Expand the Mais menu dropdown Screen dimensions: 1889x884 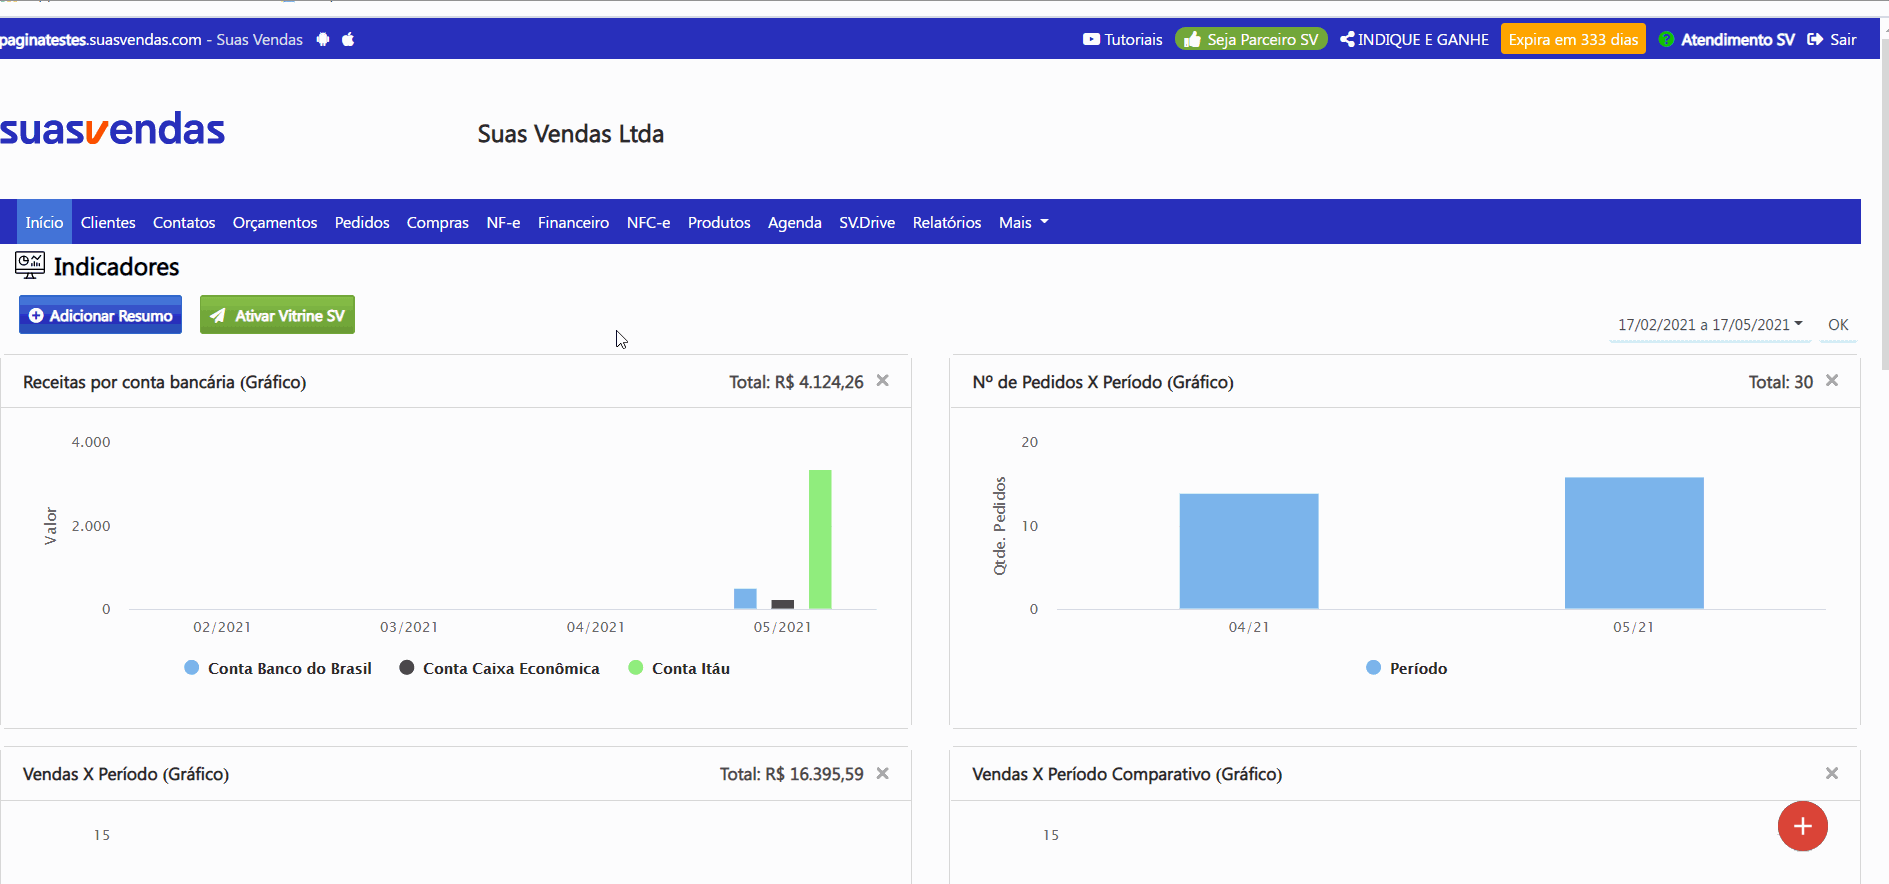pyautogui.click(x=1023, y=222)
